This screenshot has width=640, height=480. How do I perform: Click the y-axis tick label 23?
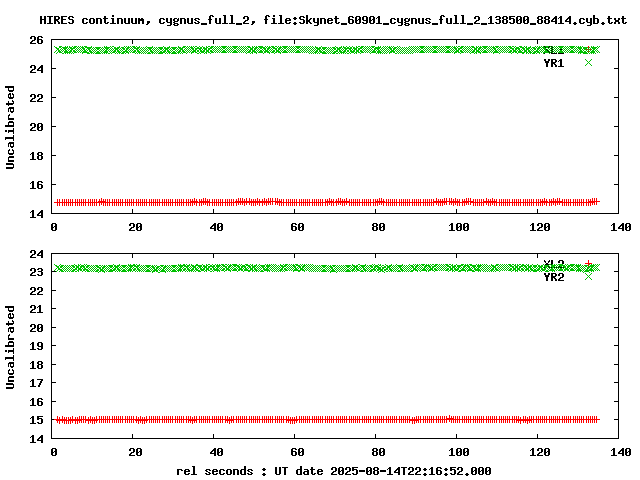[x=36, y=272]
